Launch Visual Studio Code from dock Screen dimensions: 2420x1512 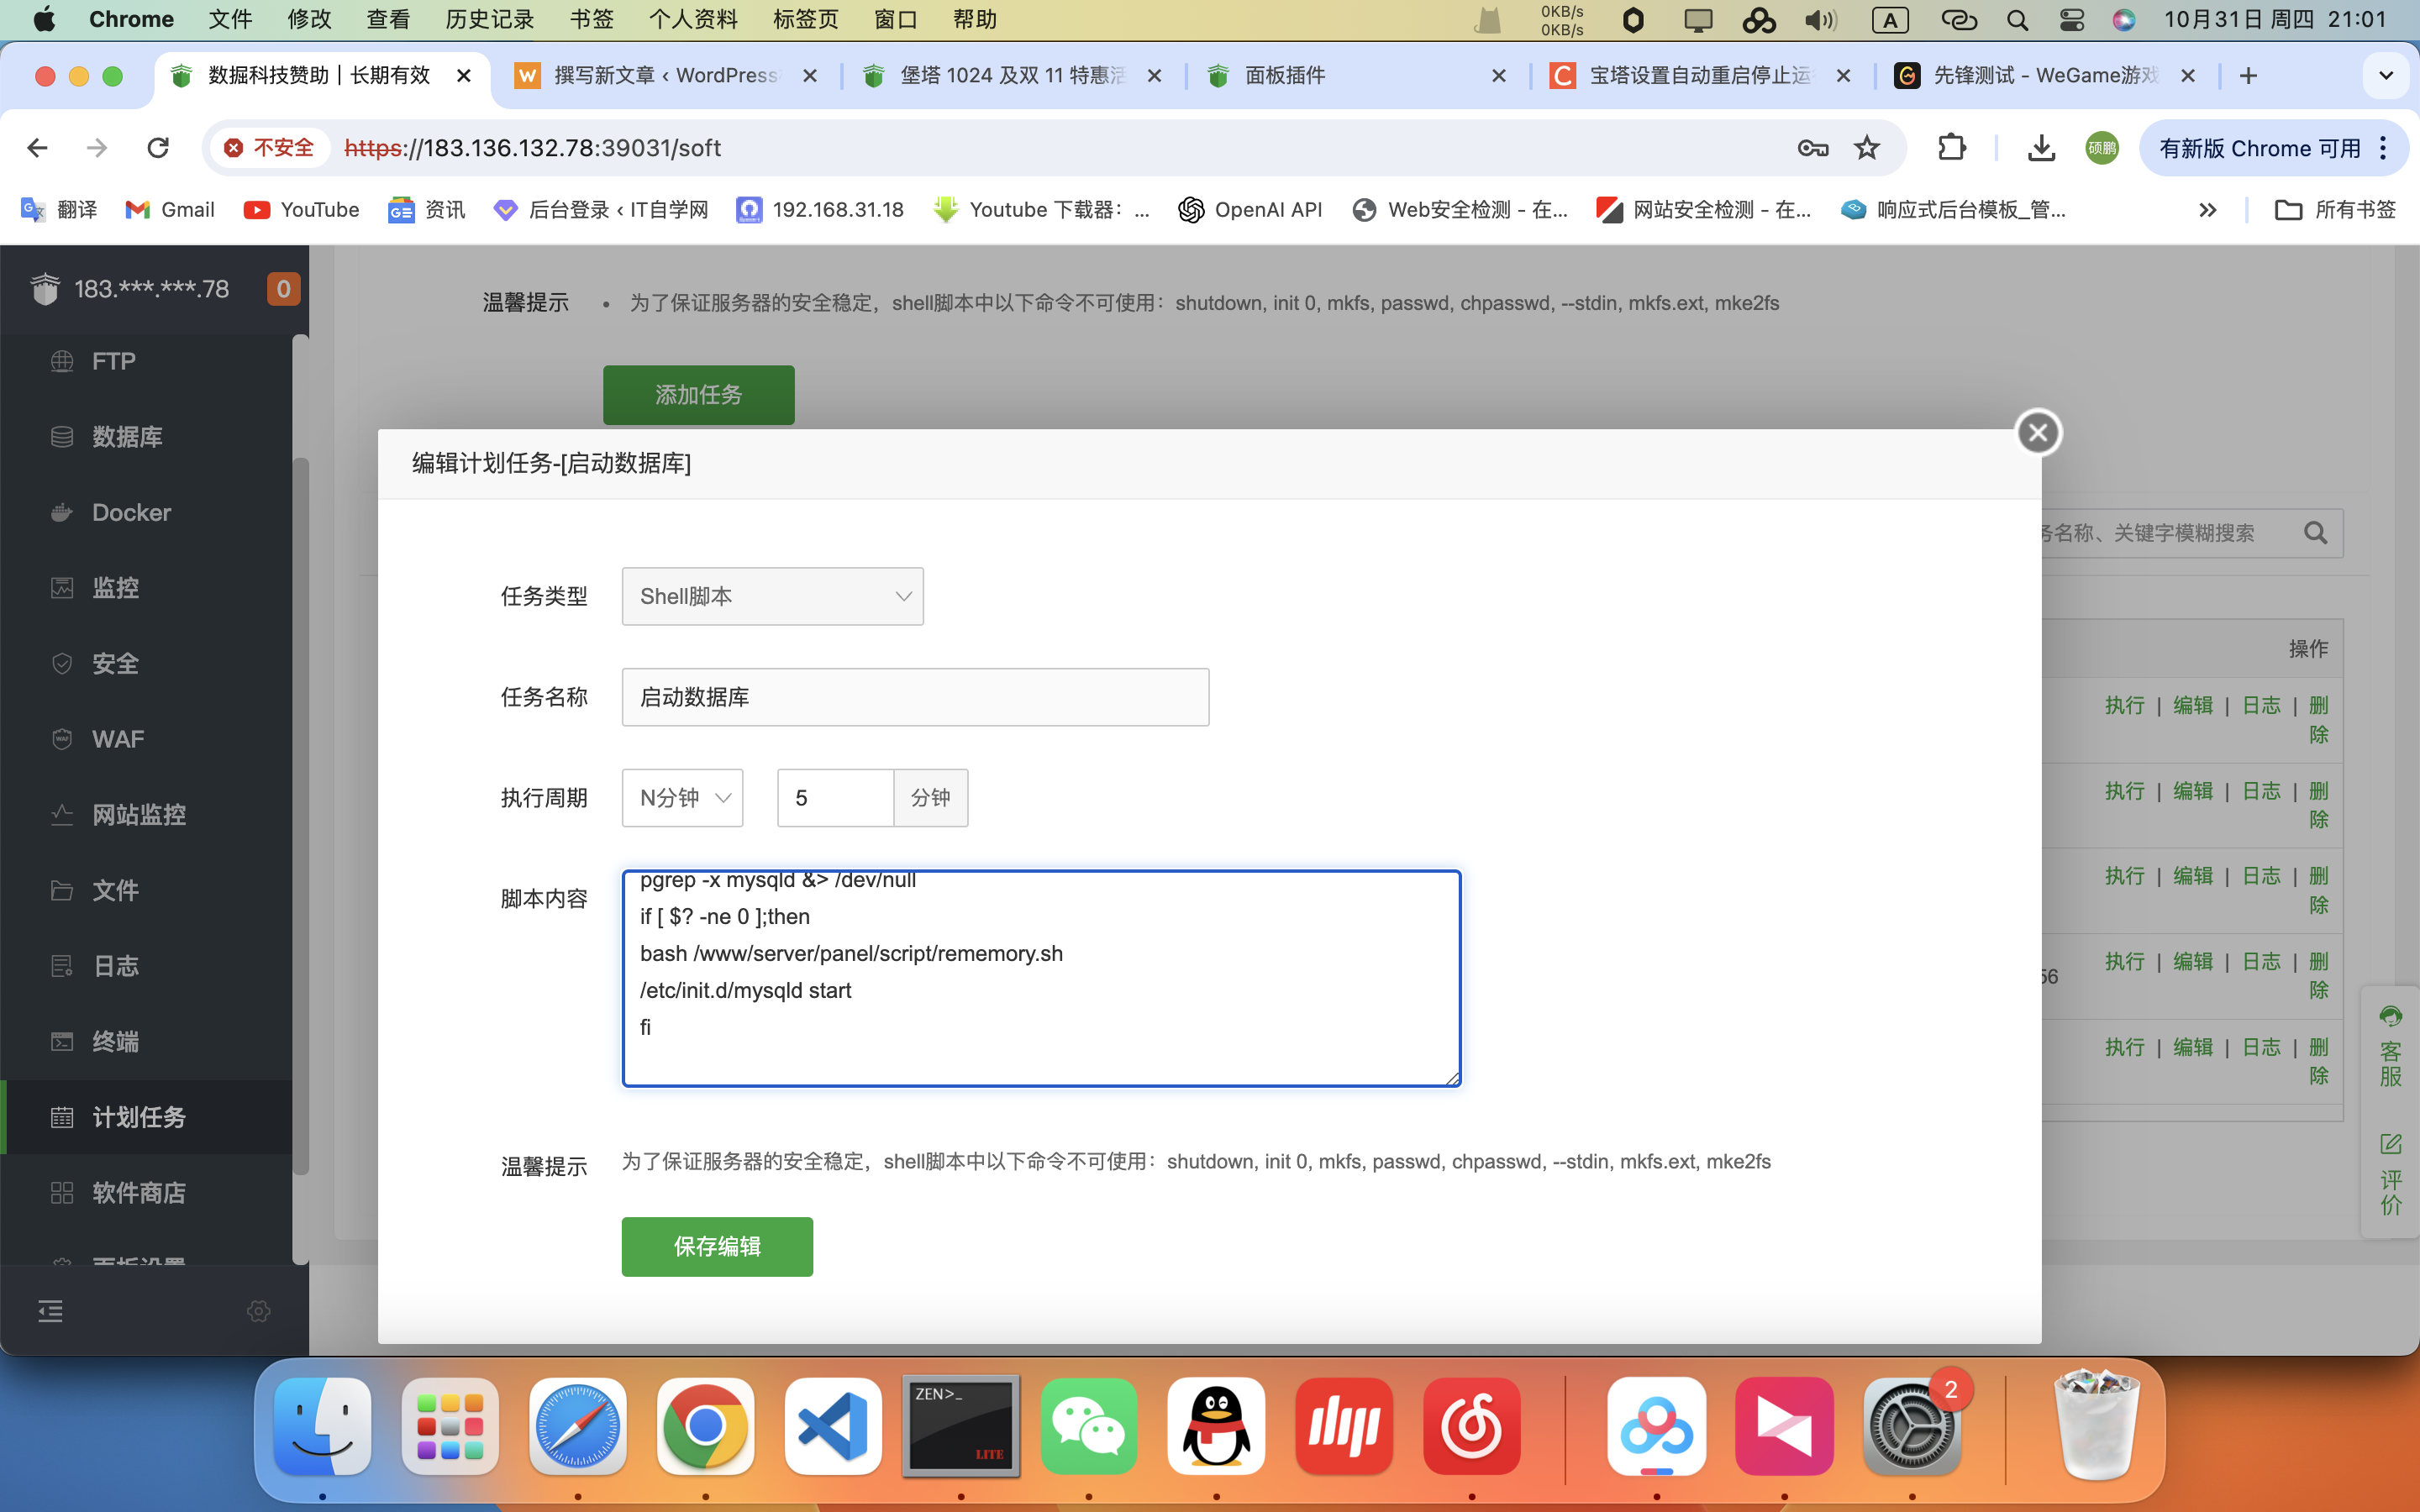833,1426
